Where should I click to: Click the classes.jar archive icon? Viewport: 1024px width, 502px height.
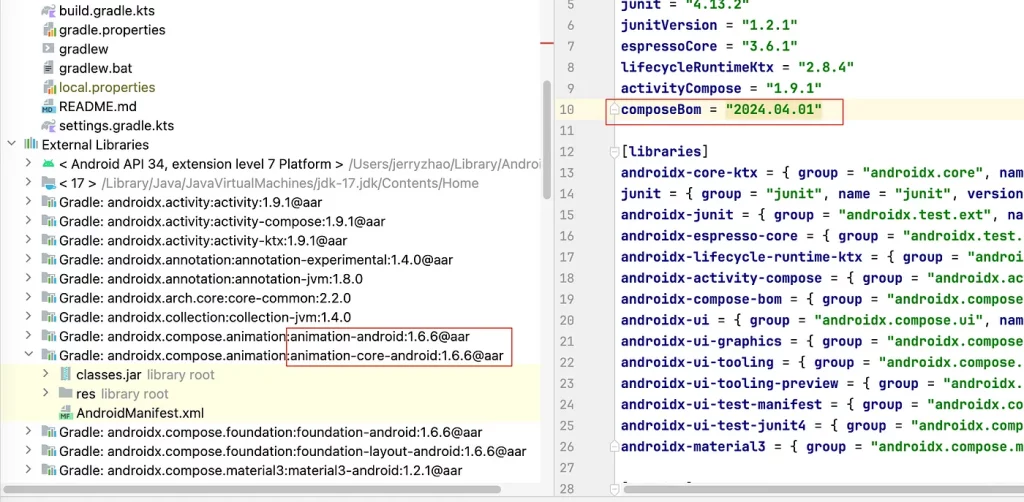tap(66, 374)
